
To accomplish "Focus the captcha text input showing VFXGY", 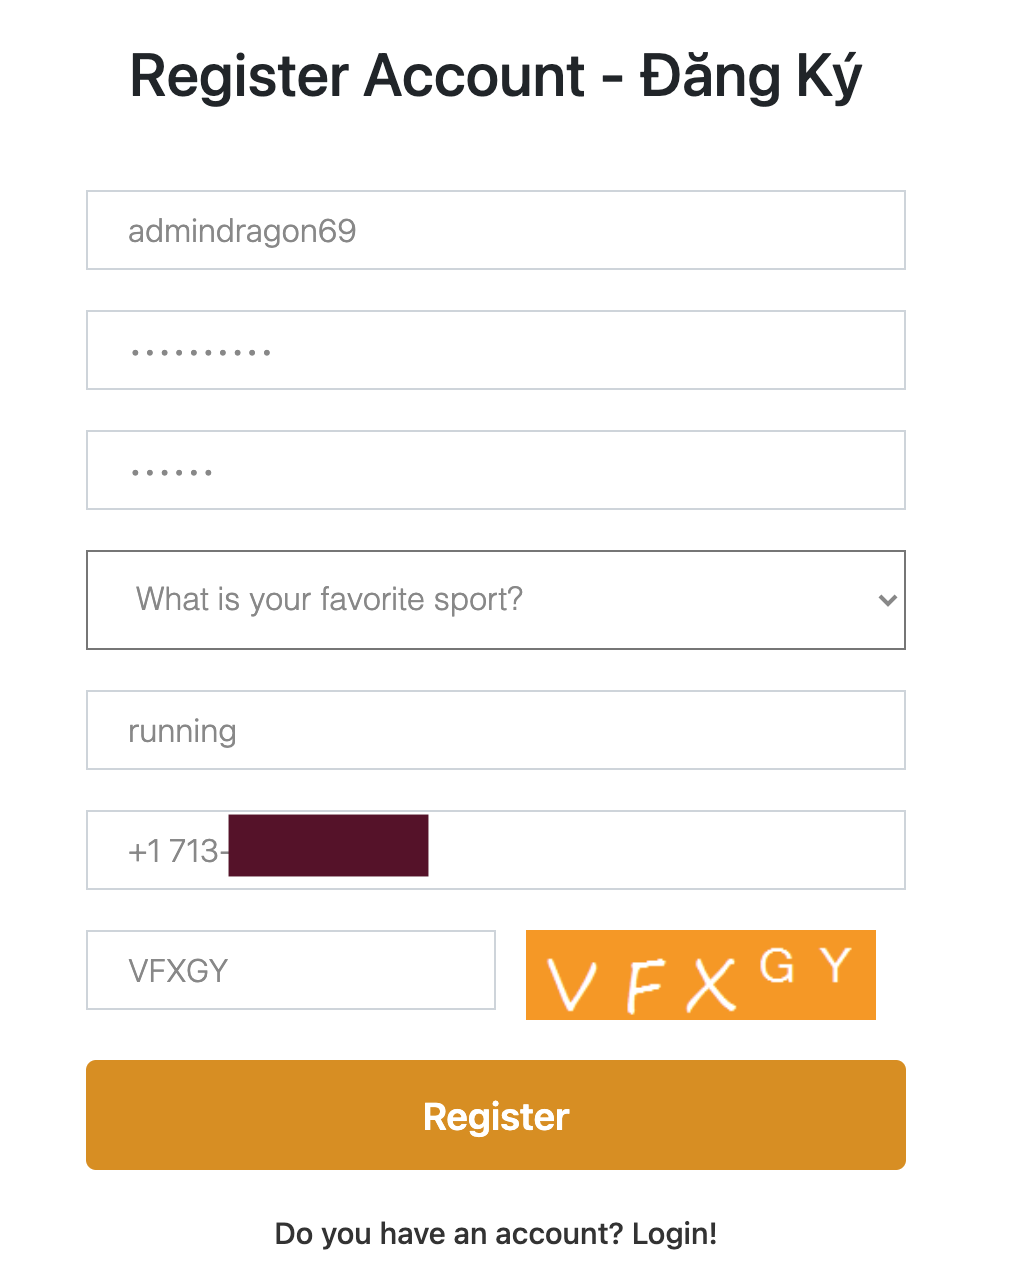I will [x=291, y=970].
